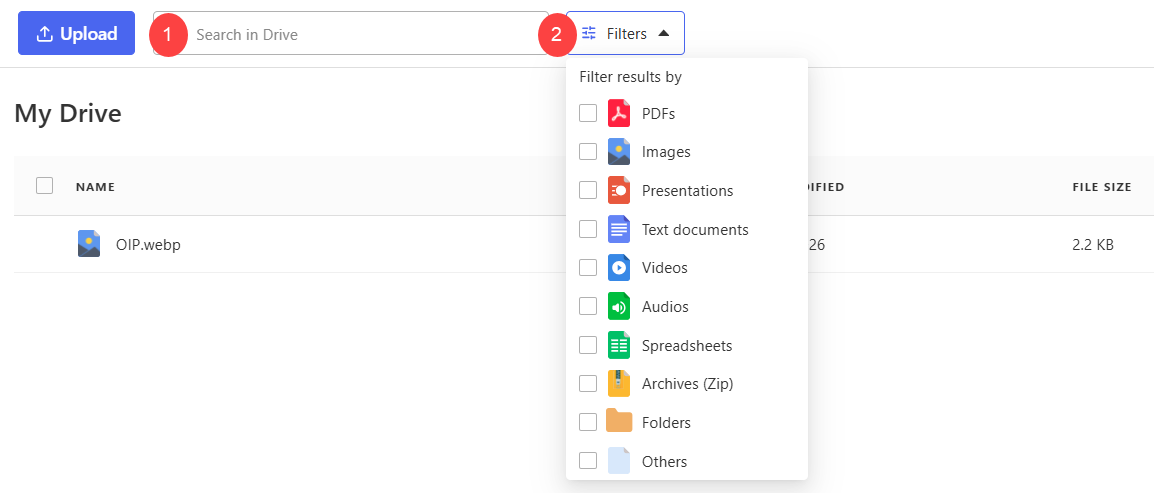1154x493 pixels.
Task: Click the OIP.webp image file icon
Action: tap(89, 244)
